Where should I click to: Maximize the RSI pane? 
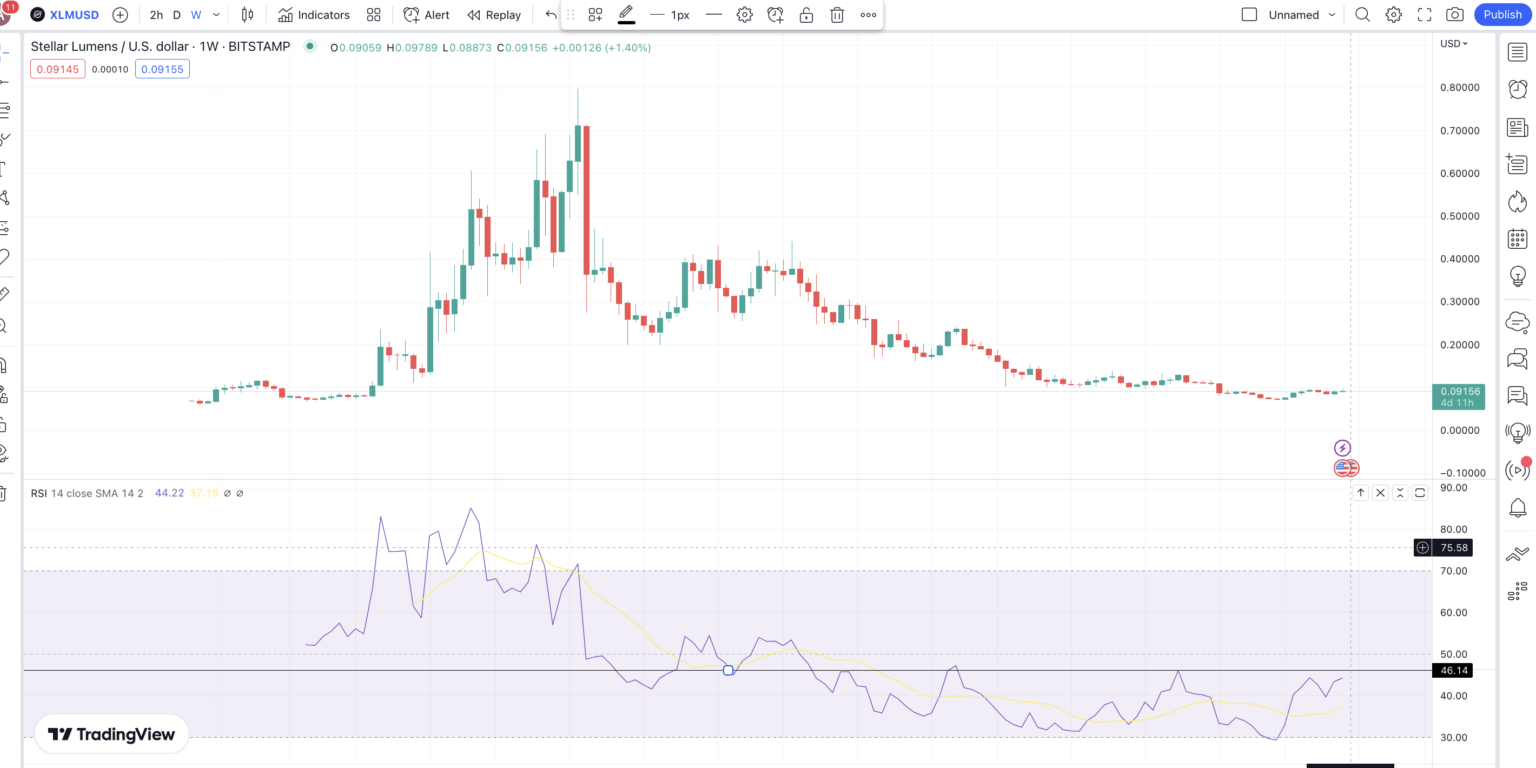coord(1419,493)
